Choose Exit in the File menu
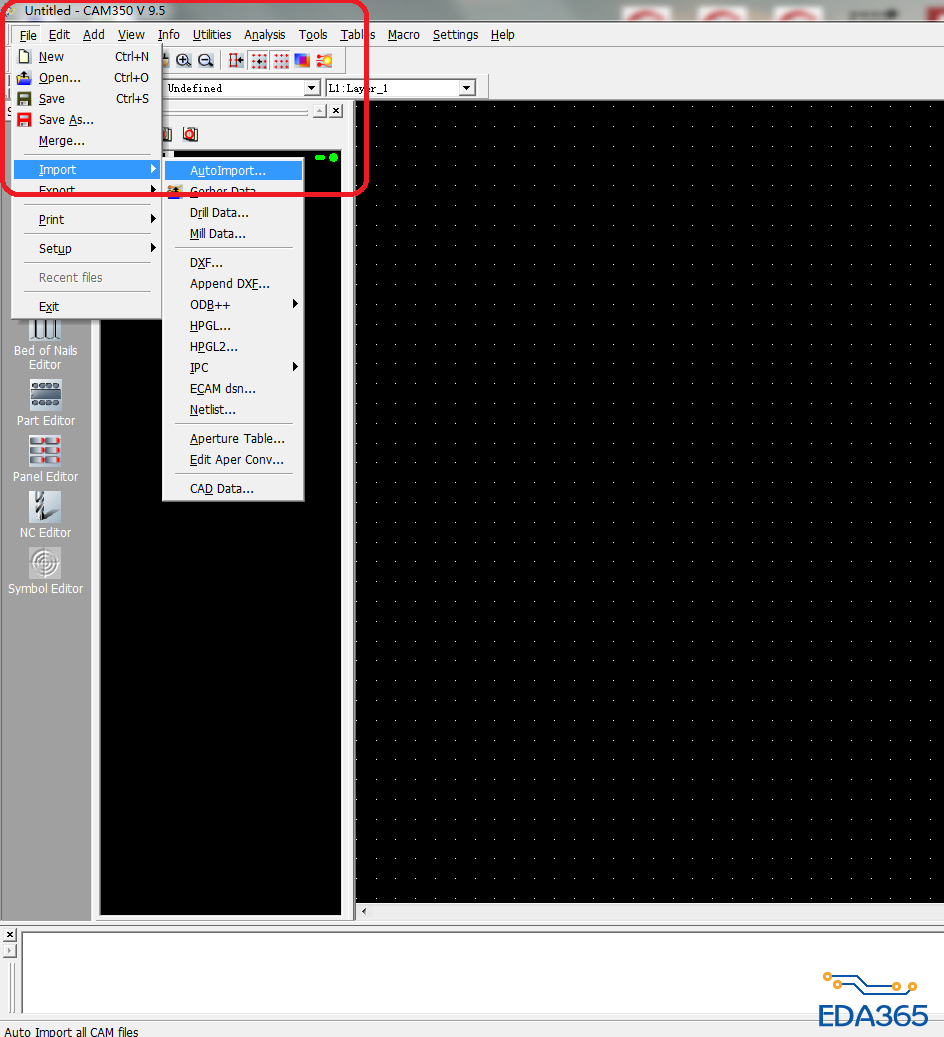944x1037 pixels. point(87,307)
